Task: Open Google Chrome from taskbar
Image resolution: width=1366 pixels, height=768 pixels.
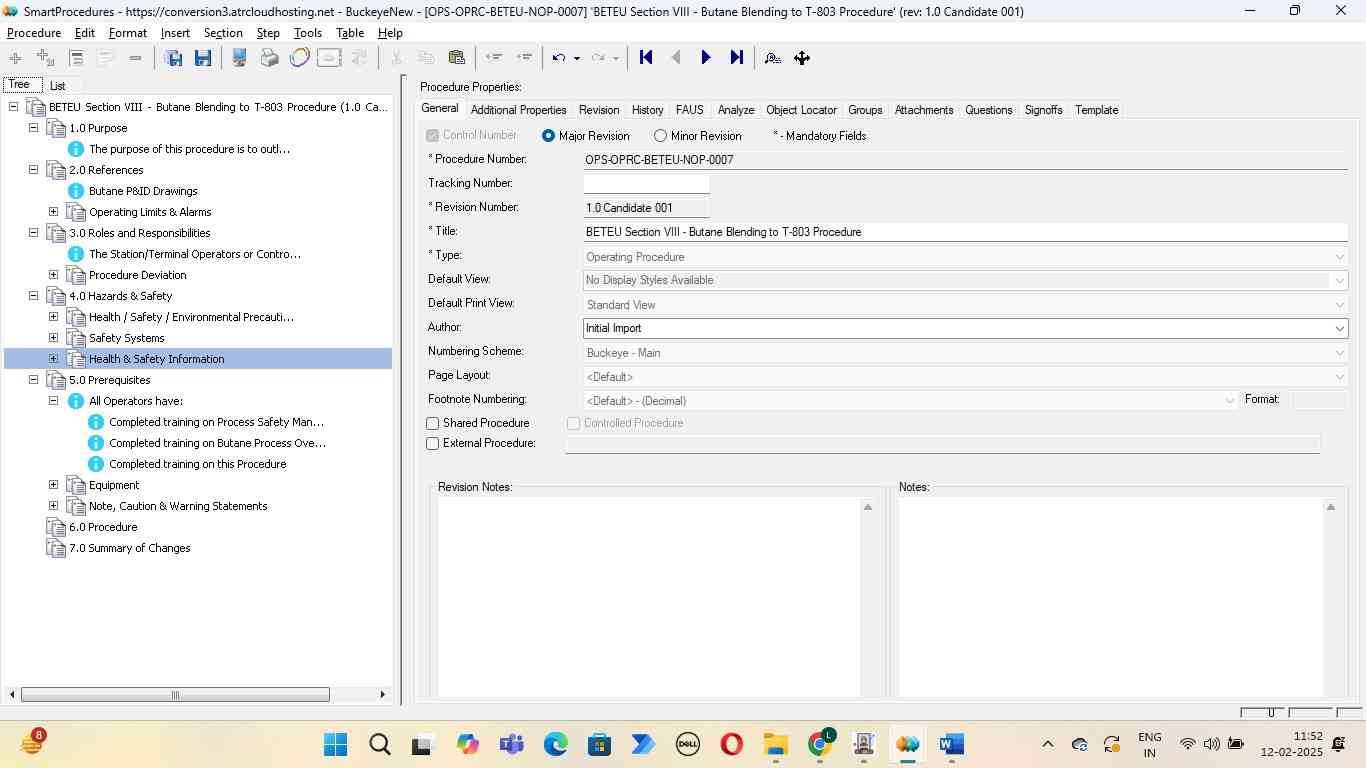Action: (x=820, y=743)
